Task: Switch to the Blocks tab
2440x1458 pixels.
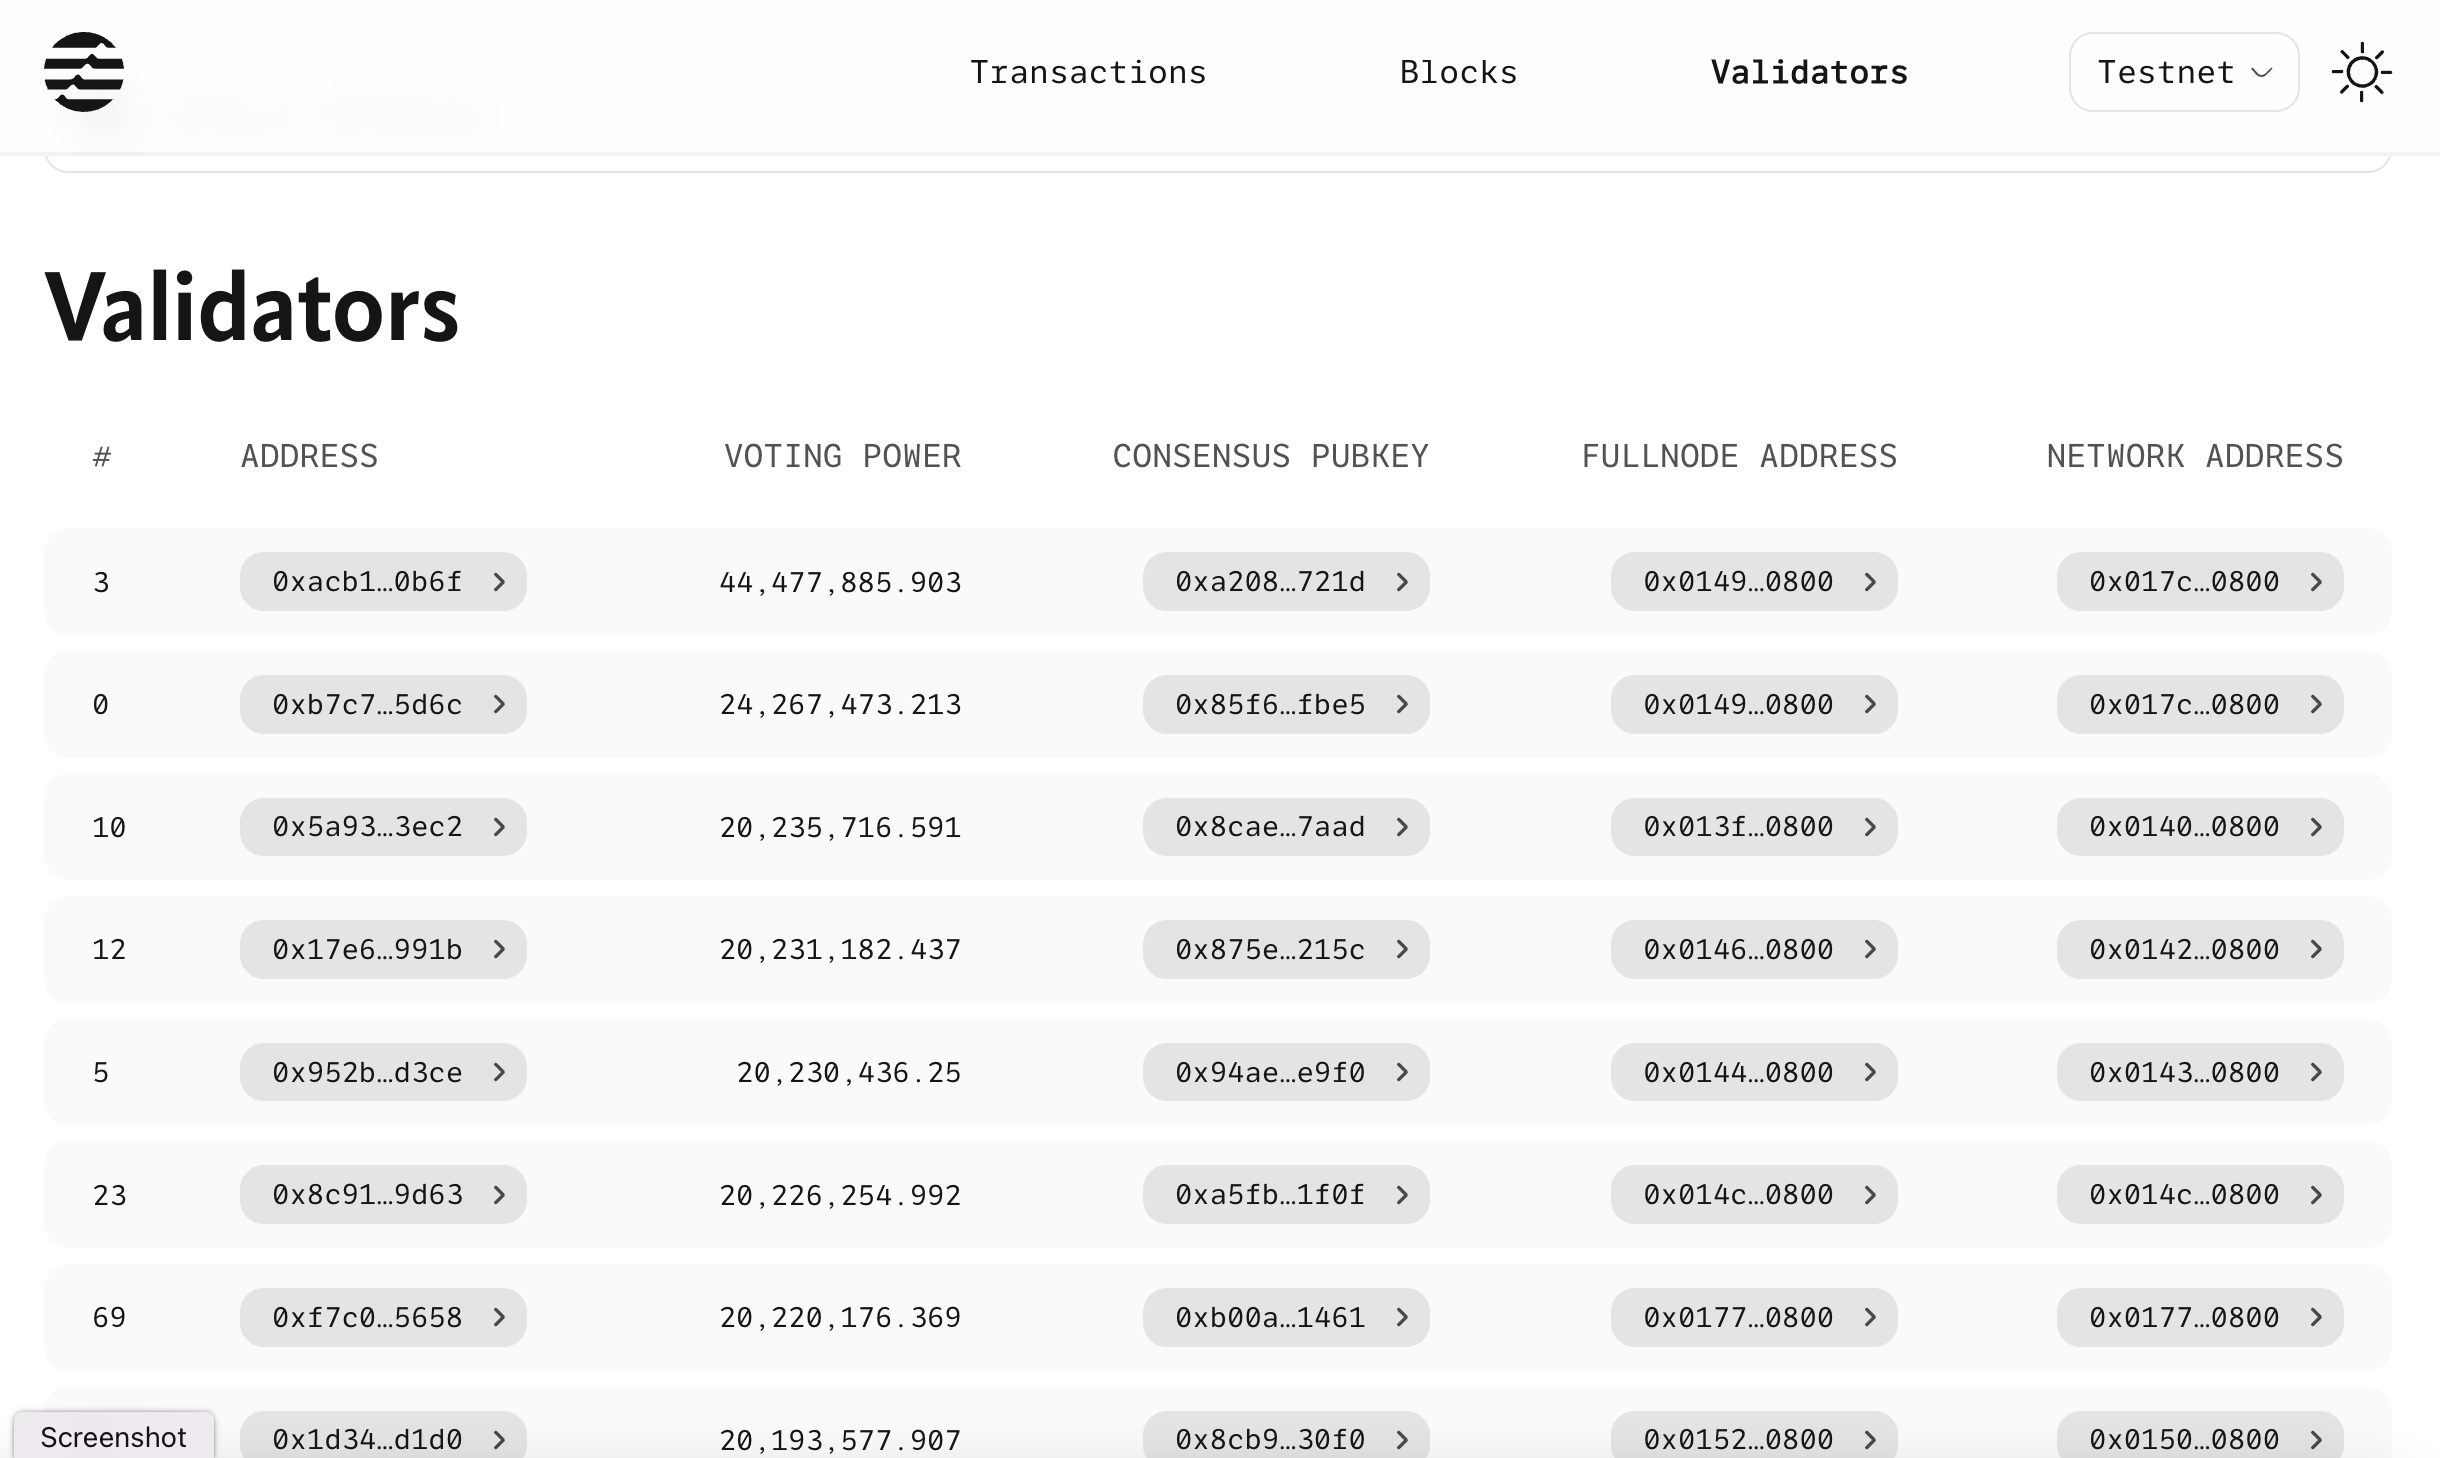Action: point(1458,71)
